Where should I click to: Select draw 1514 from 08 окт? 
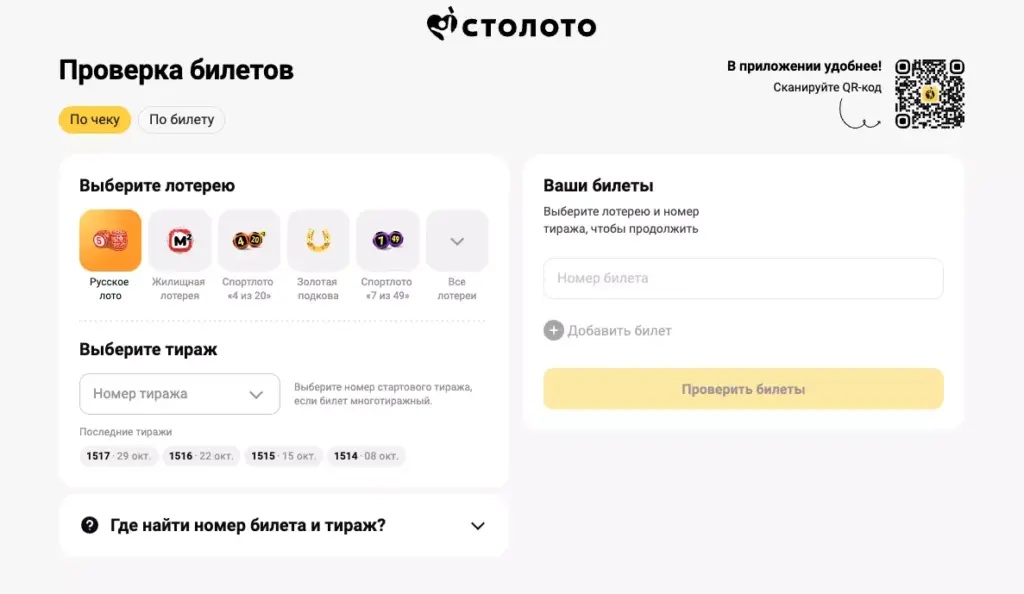[366, 456]
